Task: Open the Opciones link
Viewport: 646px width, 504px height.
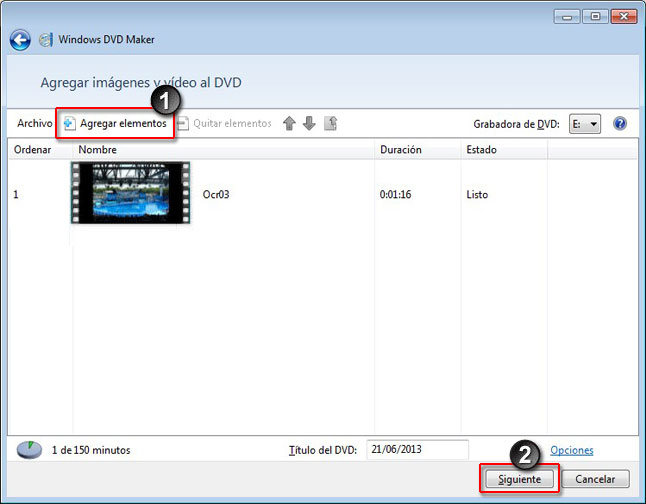Action: tap(572, 450)
